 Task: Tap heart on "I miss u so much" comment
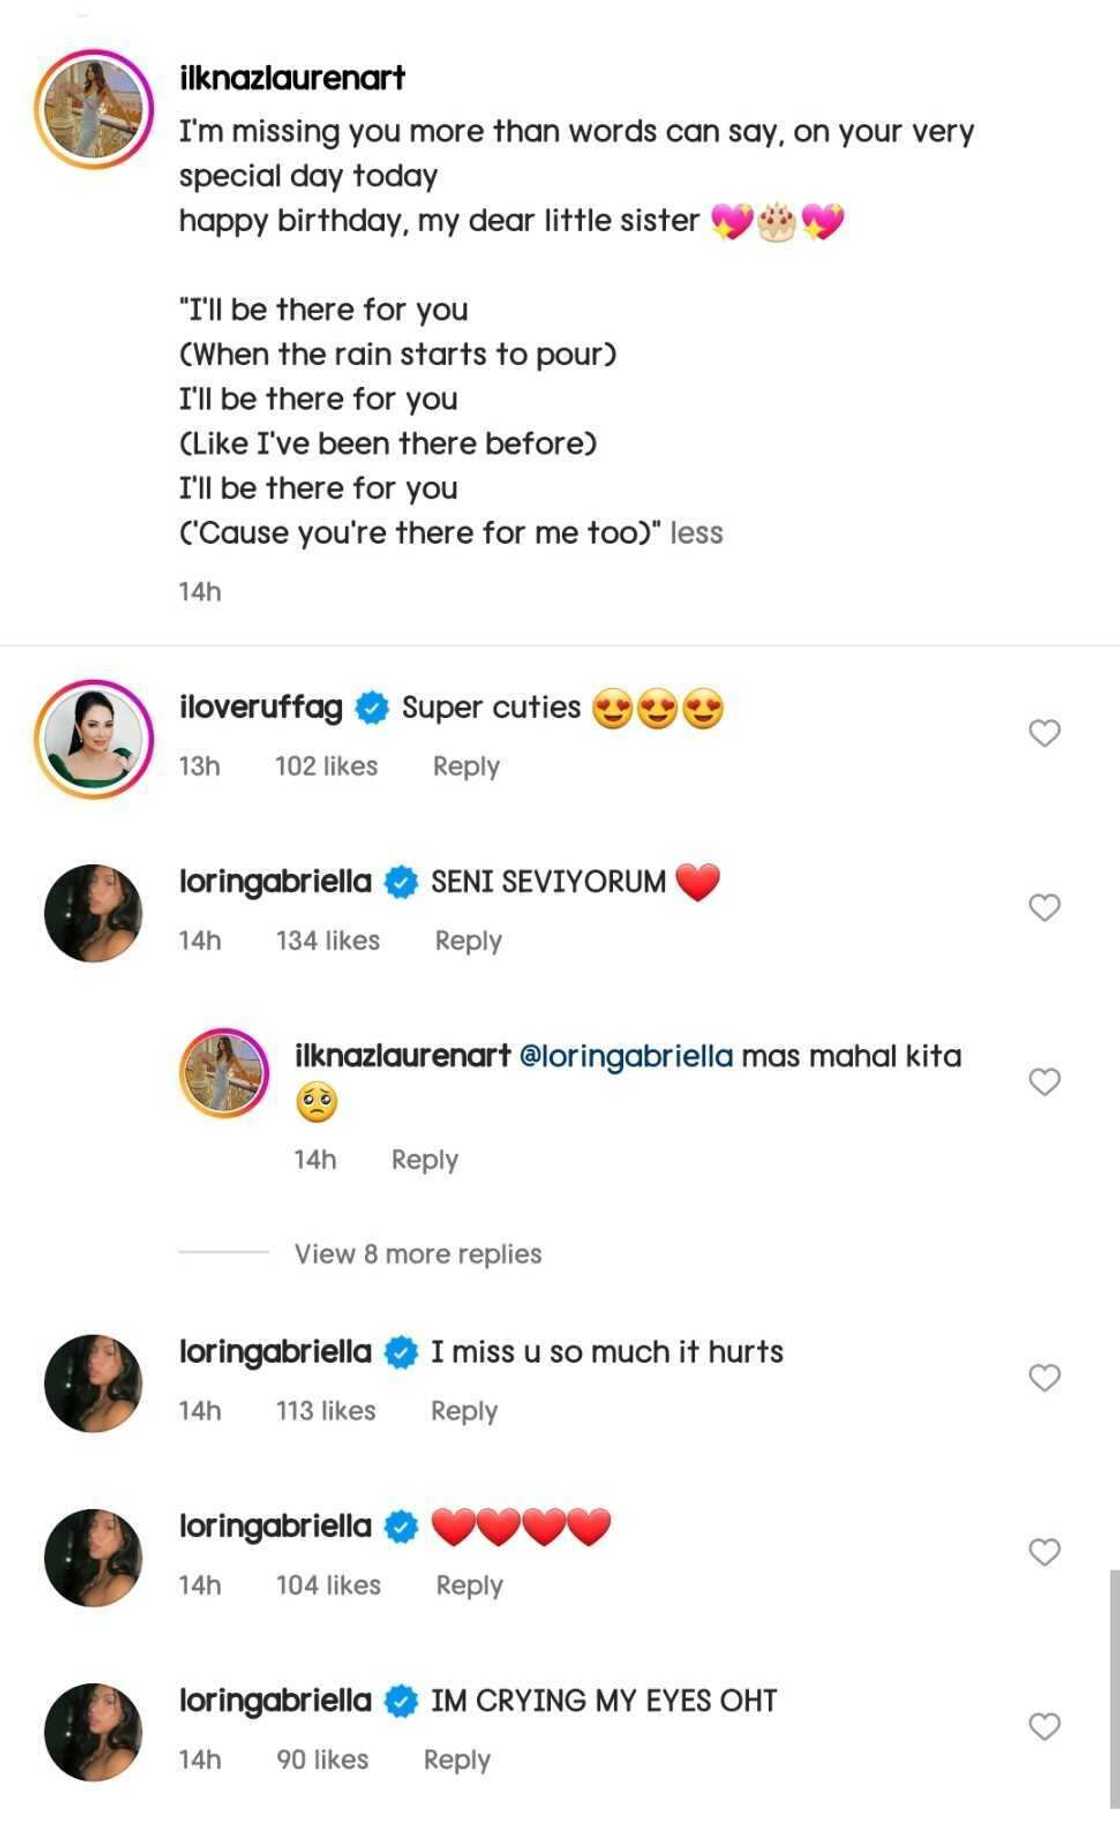coord(1044,1377)
